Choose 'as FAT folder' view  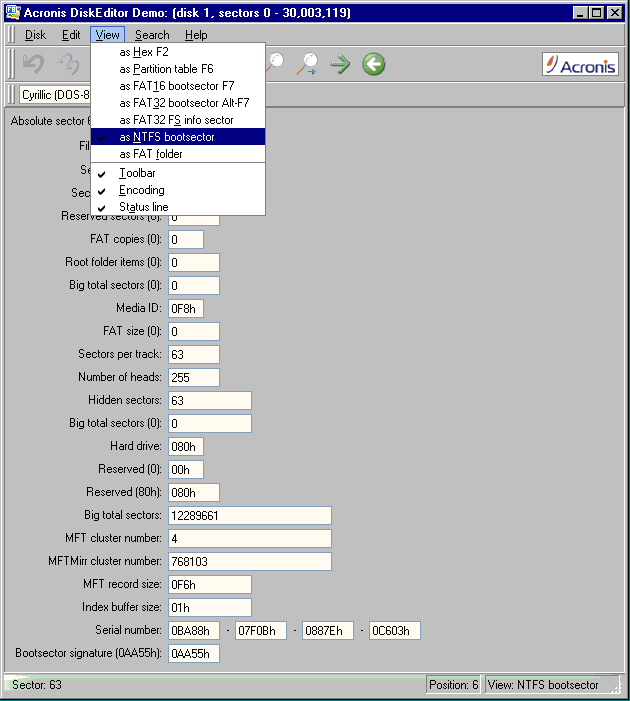178,154
